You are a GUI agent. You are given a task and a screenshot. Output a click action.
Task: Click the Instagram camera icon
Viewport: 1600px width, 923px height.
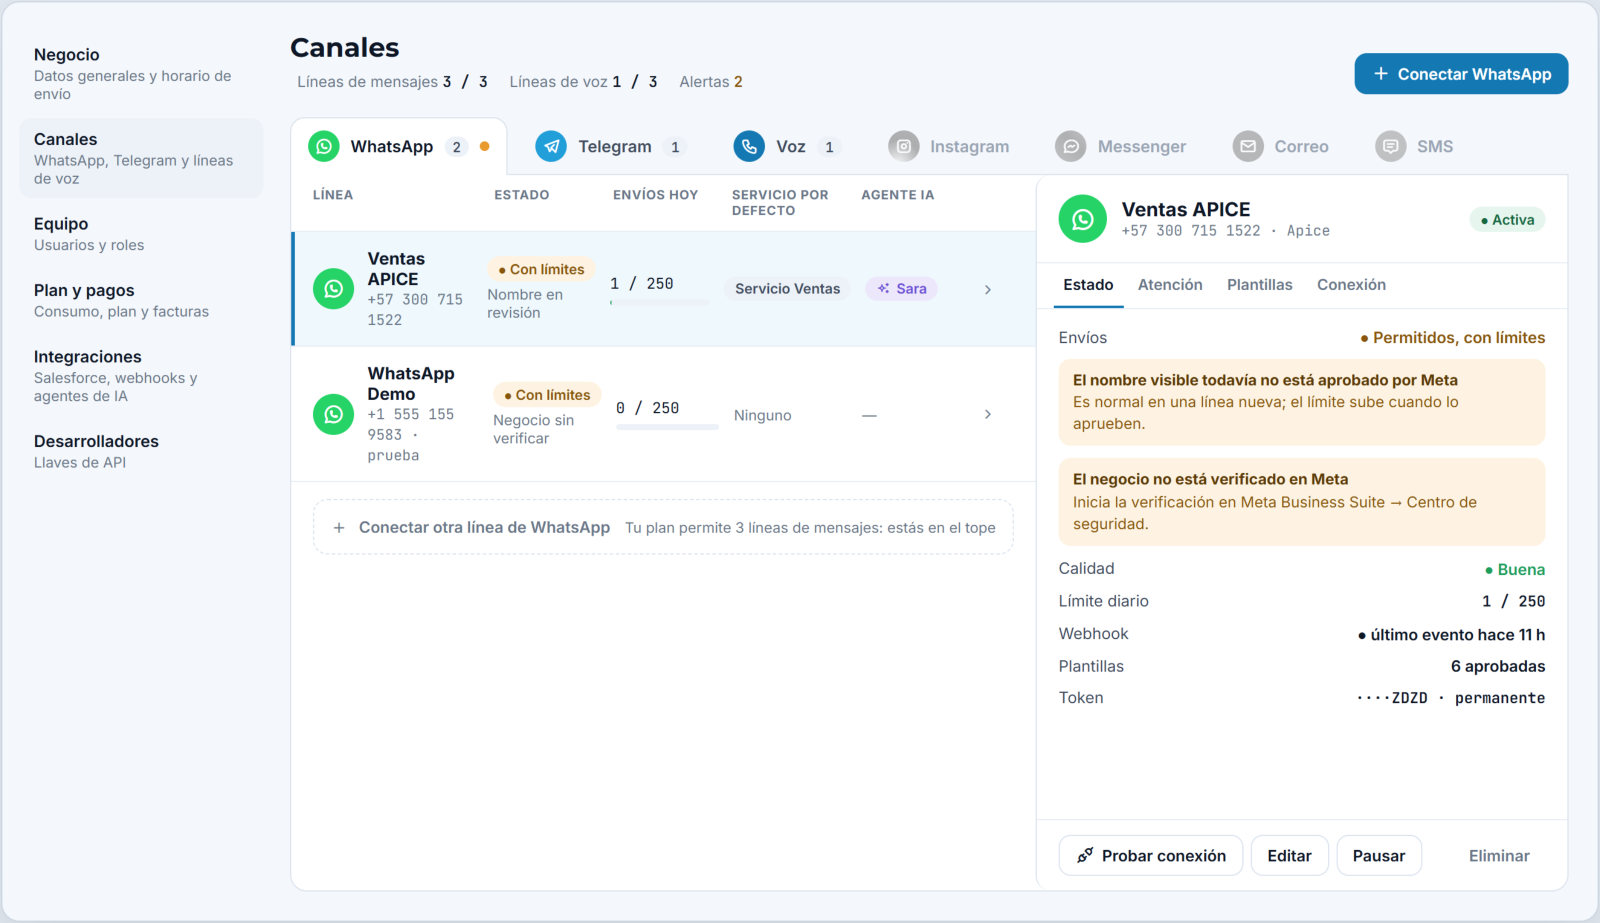click(x=903, y=146)
